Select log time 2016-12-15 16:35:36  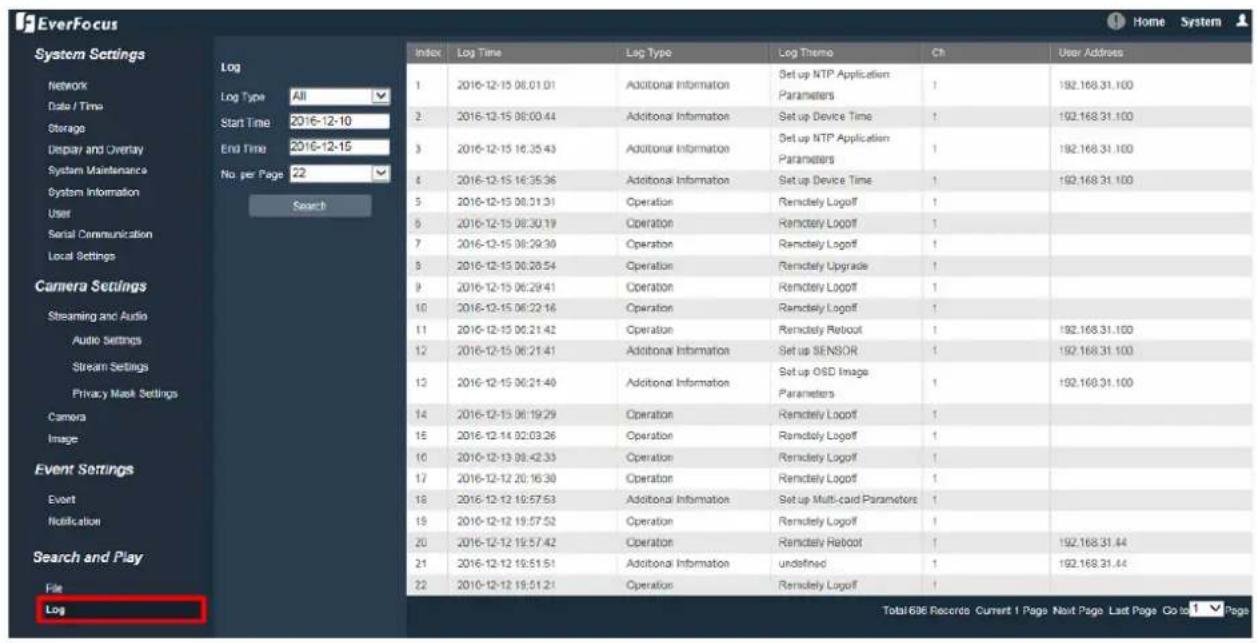click(506, 180)
